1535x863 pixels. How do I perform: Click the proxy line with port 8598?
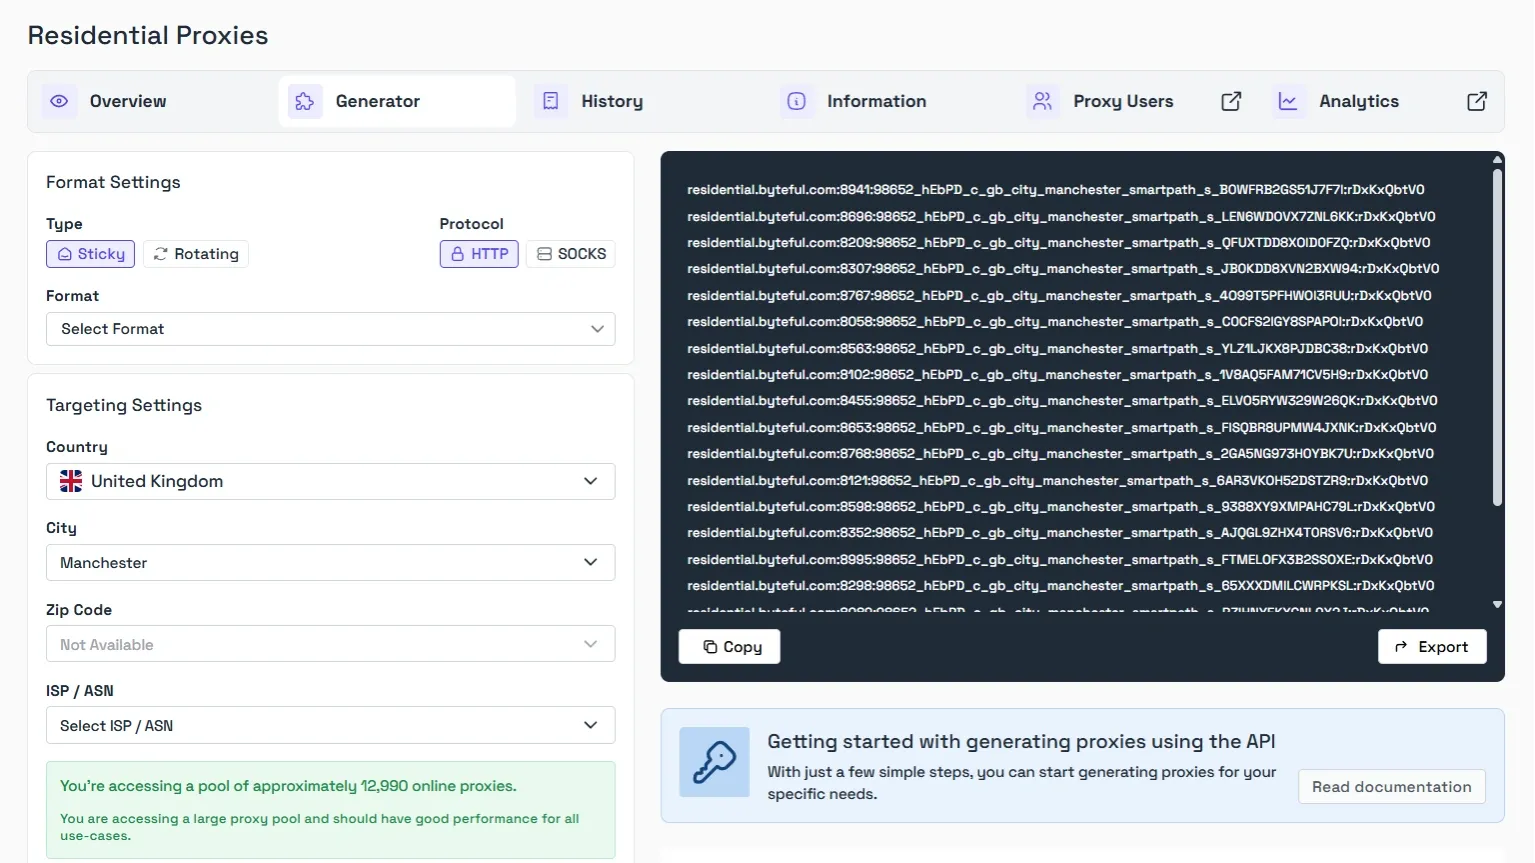1061,507
